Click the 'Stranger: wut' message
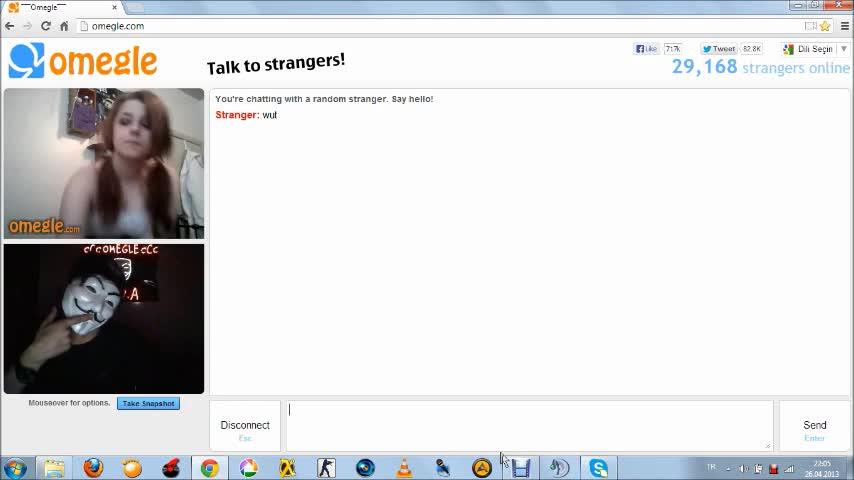 tap(246, 115)
